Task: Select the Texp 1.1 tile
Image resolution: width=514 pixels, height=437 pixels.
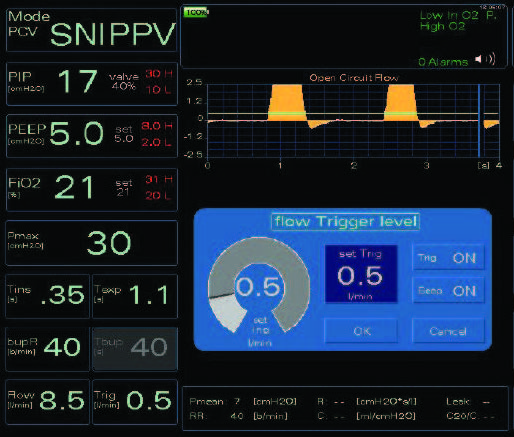Action: [135, 296]
